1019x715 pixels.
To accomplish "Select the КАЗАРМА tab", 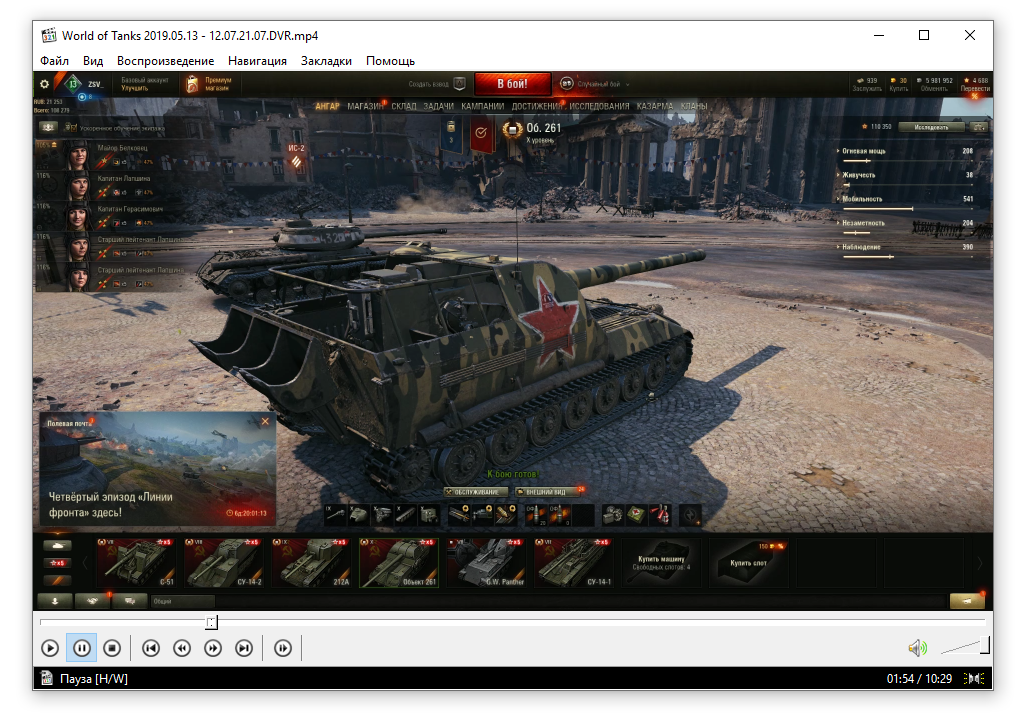I will 655,106.
